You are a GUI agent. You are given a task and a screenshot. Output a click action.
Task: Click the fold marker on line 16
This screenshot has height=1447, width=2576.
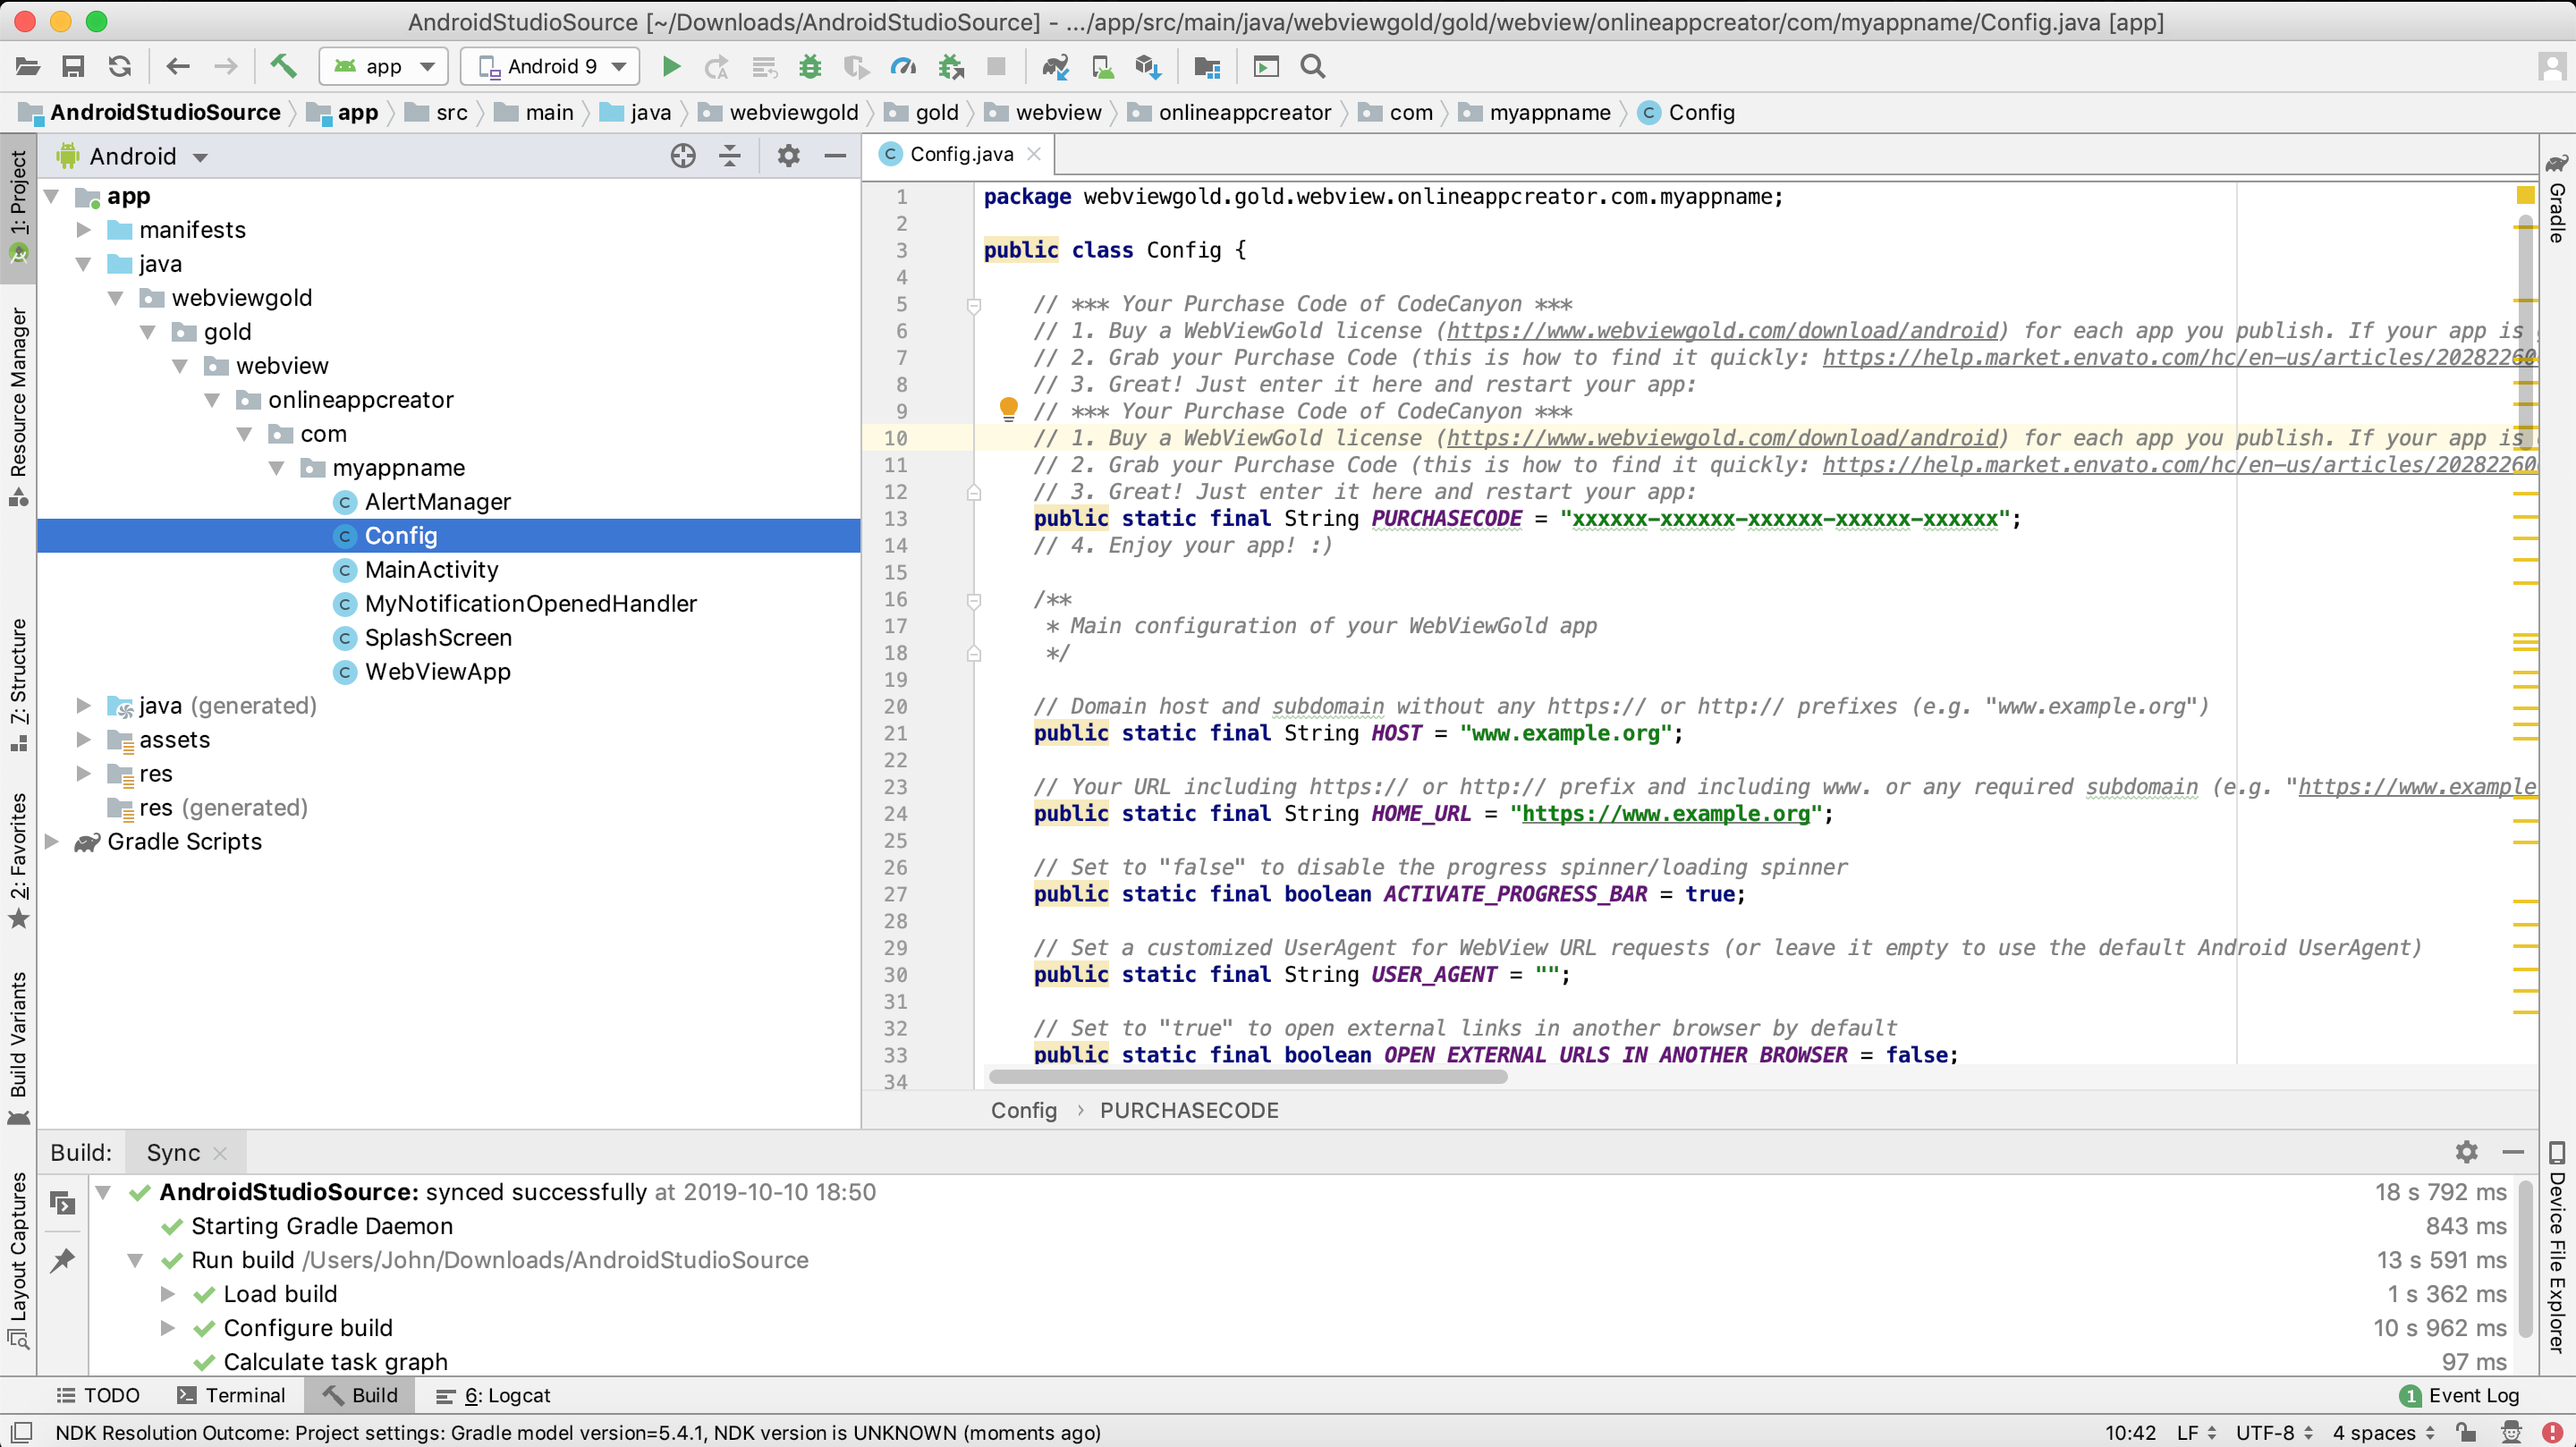pos(973,600)
